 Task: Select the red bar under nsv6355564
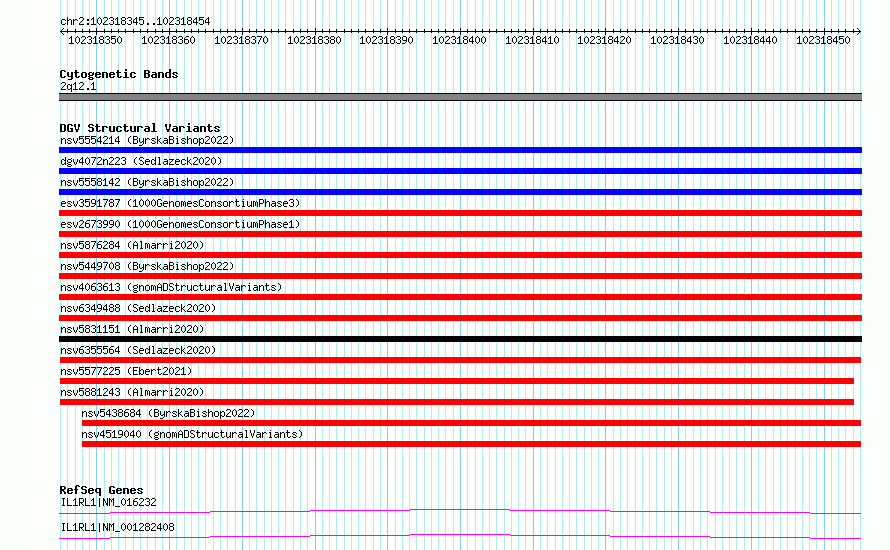(460, 360)
